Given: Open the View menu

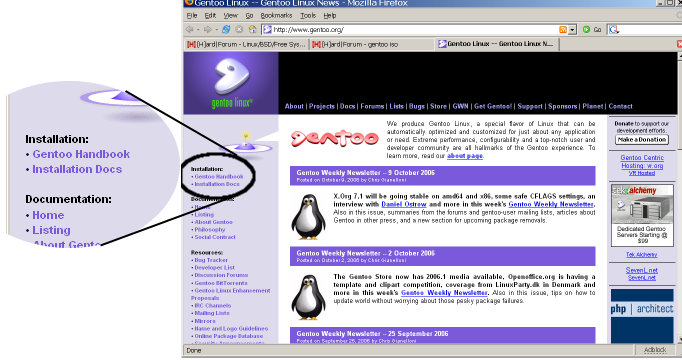Looking at the screenshot, I should point(231,15).
